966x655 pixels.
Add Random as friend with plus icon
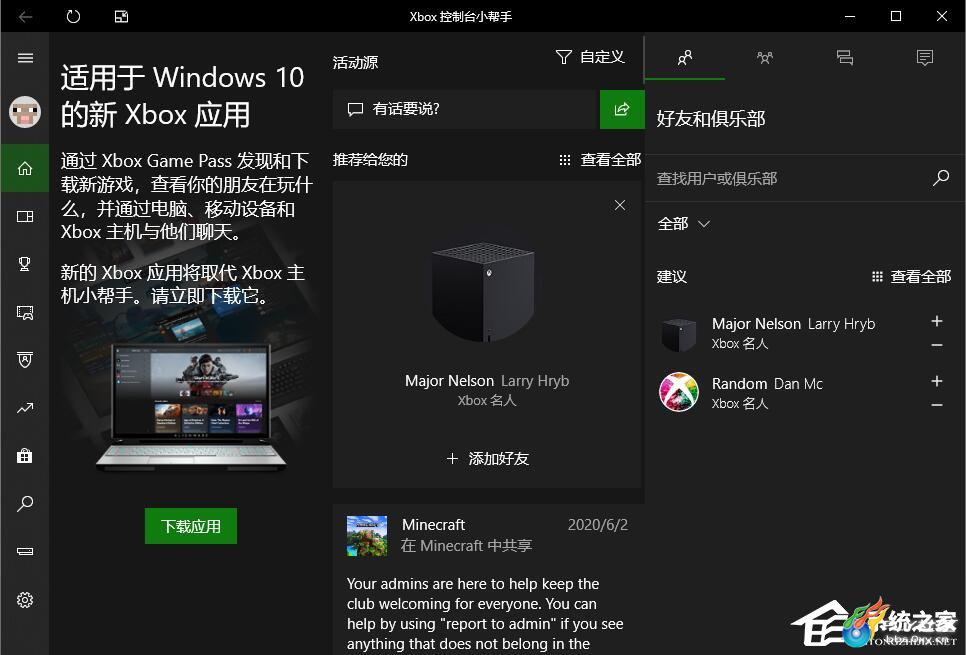(x=937, y=381)
